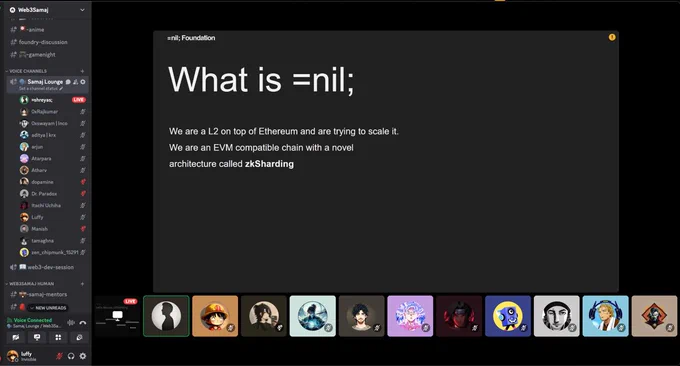Add channel to WEB3SAMAJ HUMAN category
Screen dimensions: 680x366
[82, 284]
